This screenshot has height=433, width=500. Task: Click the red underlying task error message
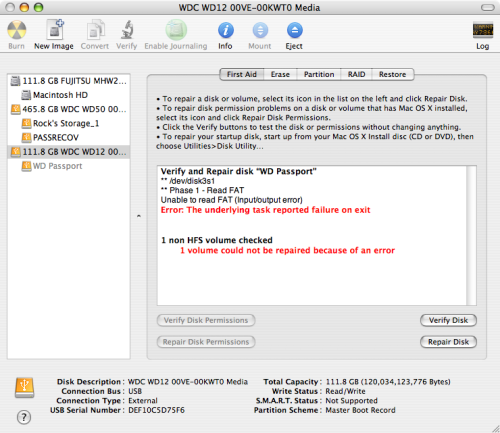tap(265, 210)
